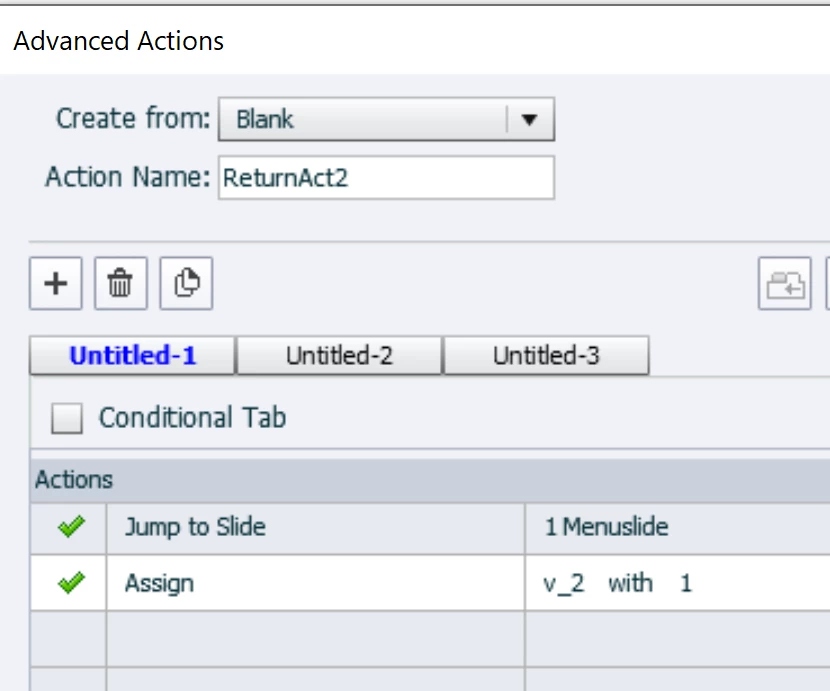Screen dimensions: 830x691
Task: Click the 1 Menuslide parameter cell
Action: pyautogui.click(x=676, y=527)
